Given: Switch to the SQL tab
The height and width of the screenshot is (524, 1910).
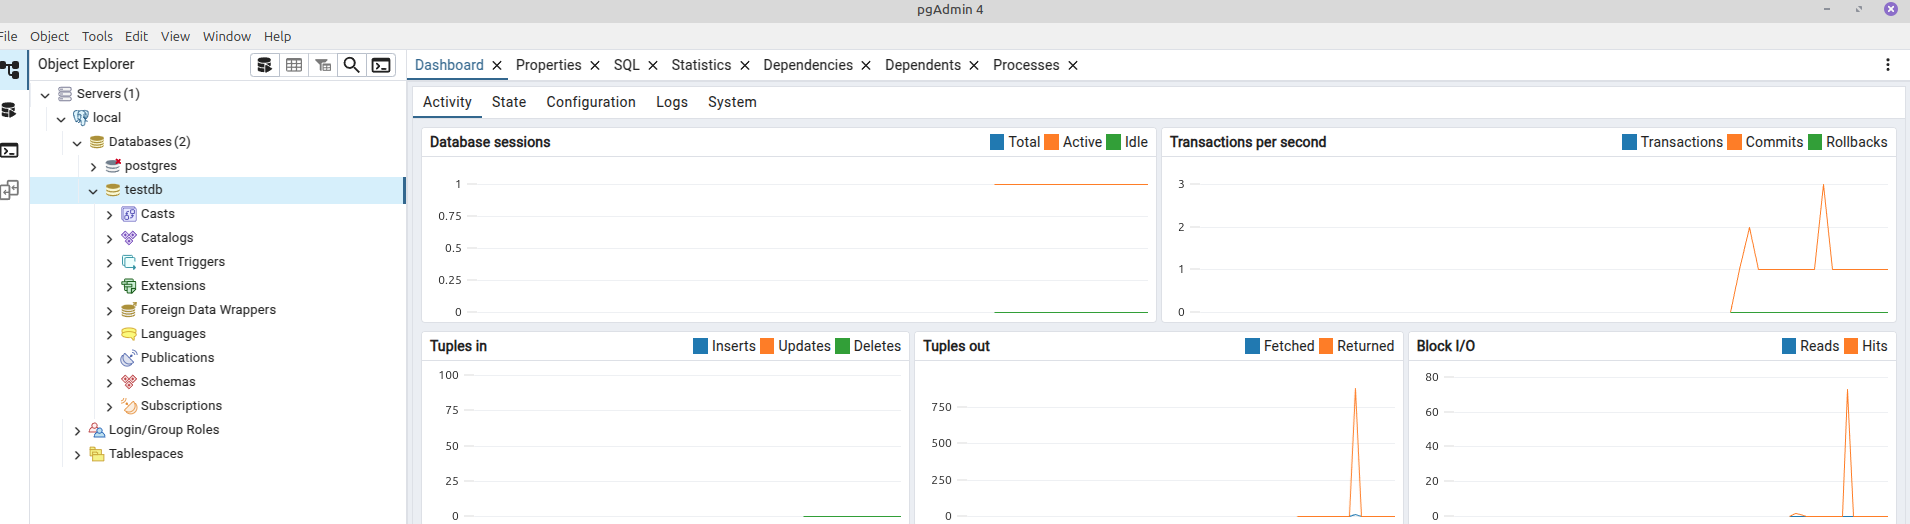Looking at the screenshot, I should [x=626, y=65].
